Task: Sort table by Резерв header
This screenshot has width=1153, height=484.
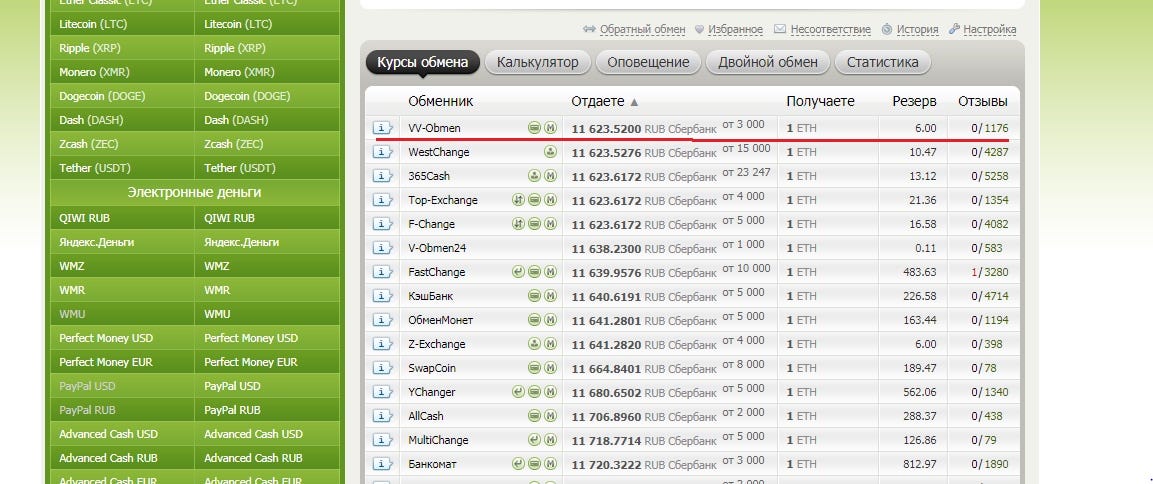Action: coord(915,102)
